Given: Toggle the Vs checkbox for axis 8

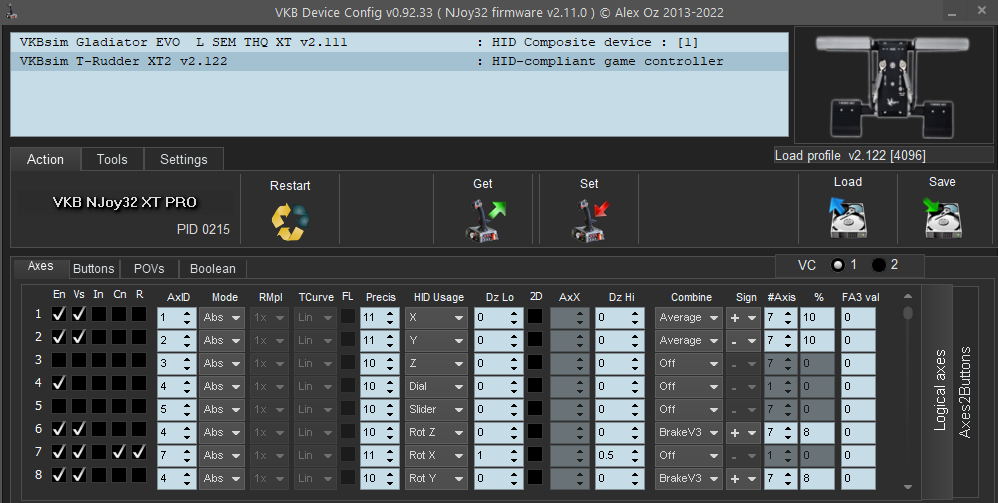Looking at the screenshot, I should 79,475.
